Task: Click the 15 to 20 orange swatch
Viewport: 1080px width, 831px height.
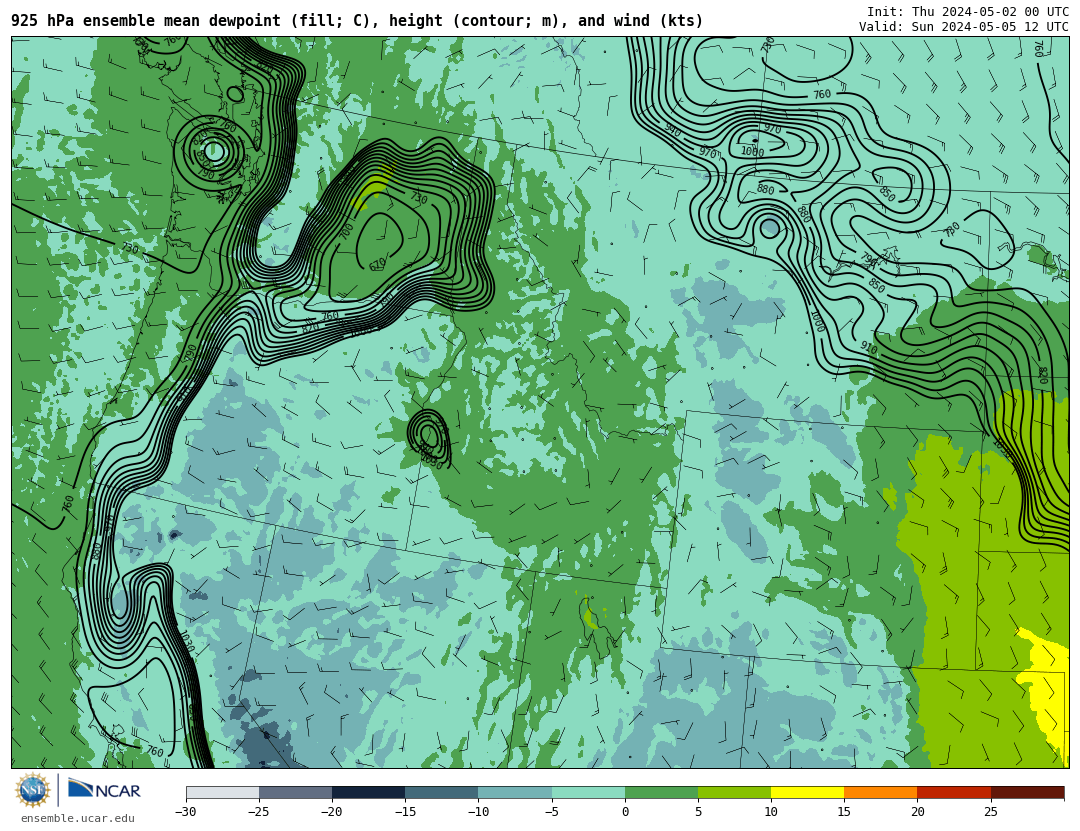Action: tap(881, 793)
